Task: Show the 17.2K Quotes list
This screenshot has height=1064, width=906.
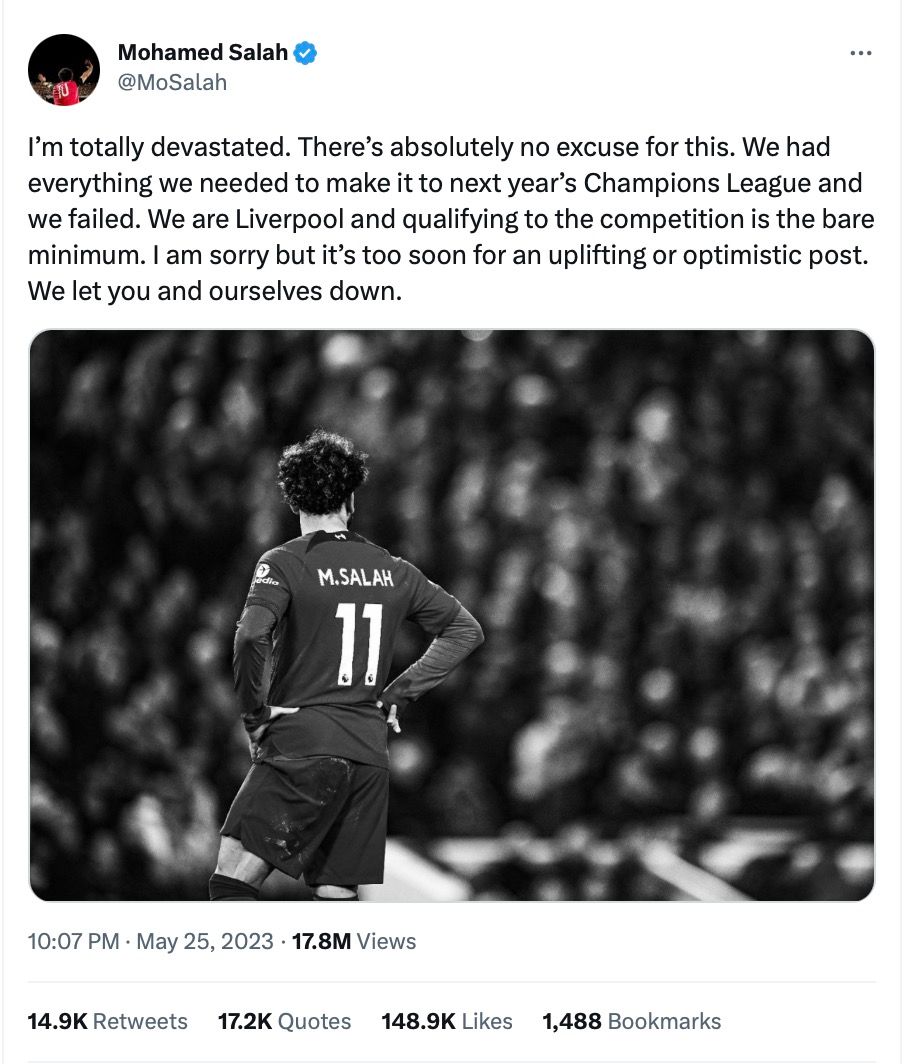Action: tap(284, 1021)
